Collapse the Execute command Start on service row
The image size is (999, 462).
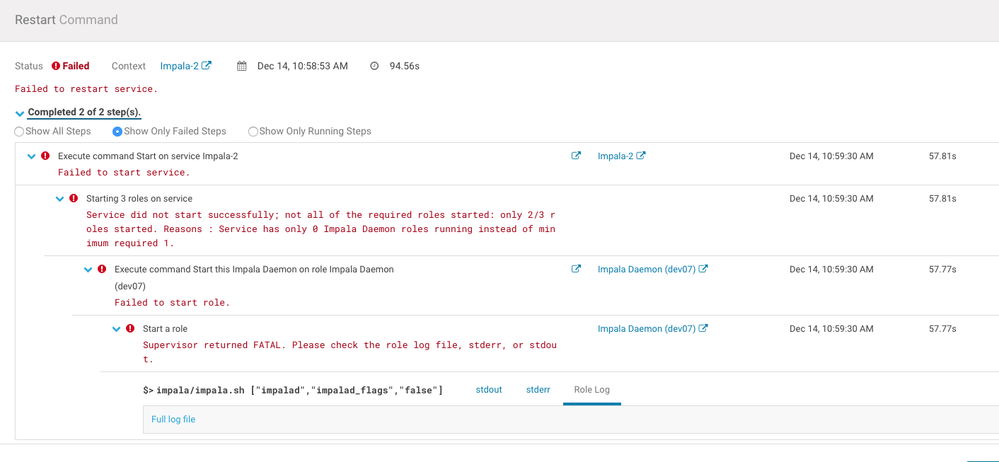coord(31,157)
